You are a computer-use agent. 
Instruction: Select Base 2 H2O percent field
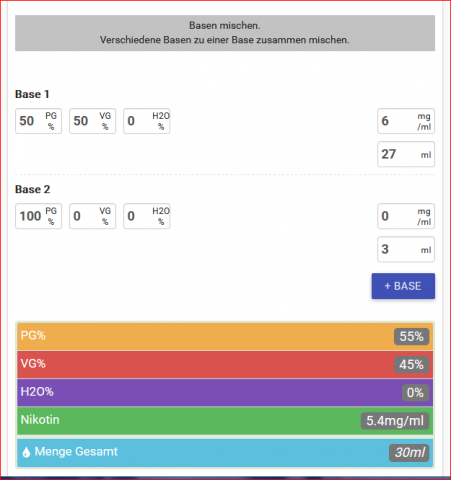point(147,216)
